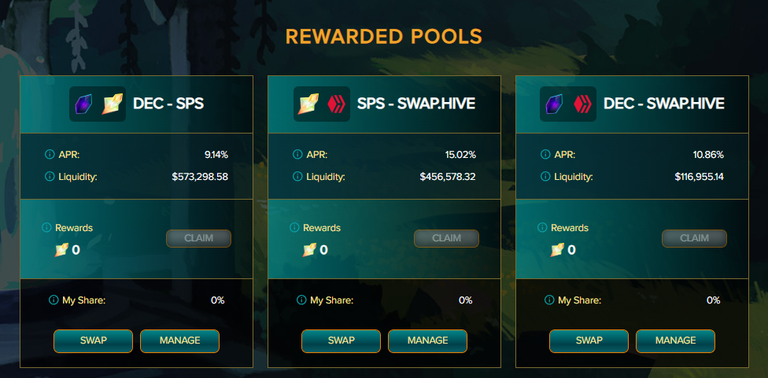Click the DEC crystal icon in DEC - SPS header

coord(83,104)
